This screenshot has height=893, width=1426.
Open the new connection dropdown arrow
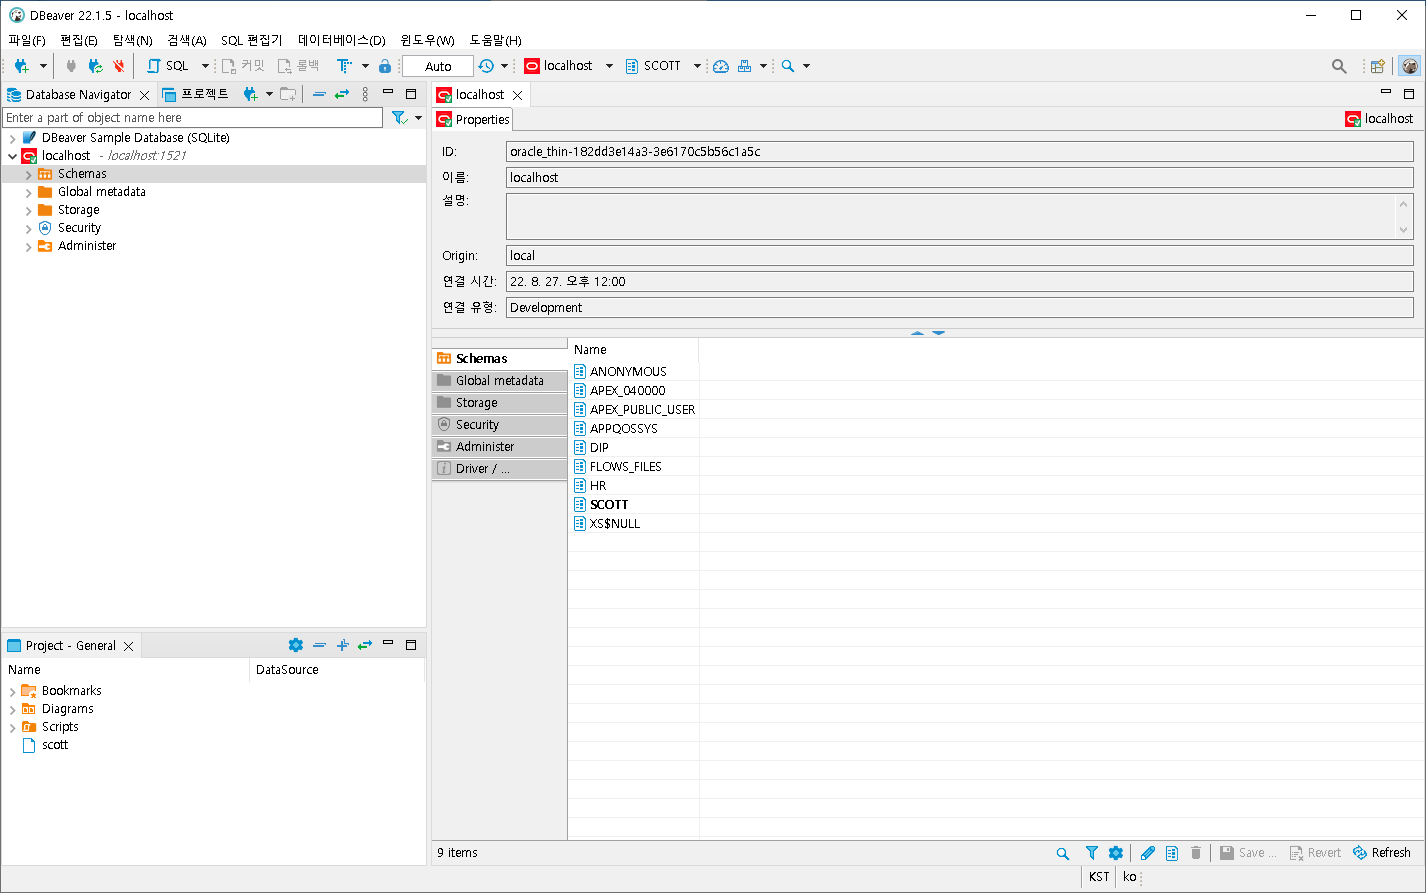(43, 66)
